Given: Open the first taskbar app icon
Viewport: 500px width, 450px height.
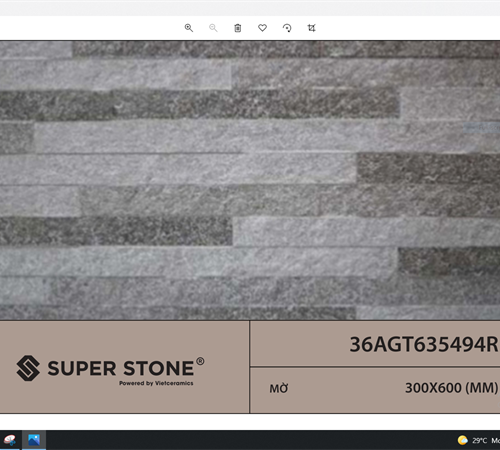Looking at the screenshot, I should point(10,440).
